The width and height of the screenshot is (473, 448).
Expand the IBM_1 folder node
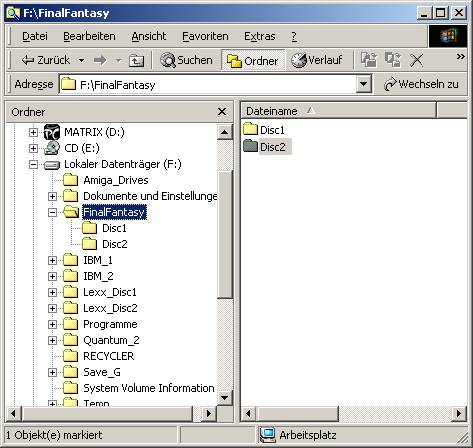(x=52, y=260)
